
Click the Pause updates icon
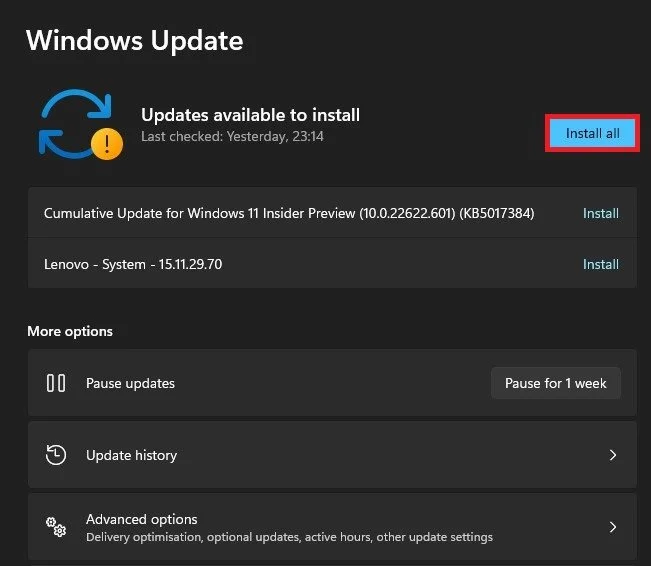tap(56, 383)
